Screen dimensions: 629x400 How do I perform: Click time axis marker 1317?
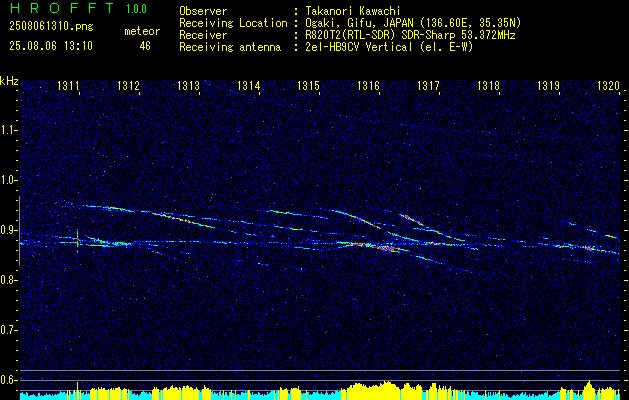pyautogui.click(x=428, y=86)
